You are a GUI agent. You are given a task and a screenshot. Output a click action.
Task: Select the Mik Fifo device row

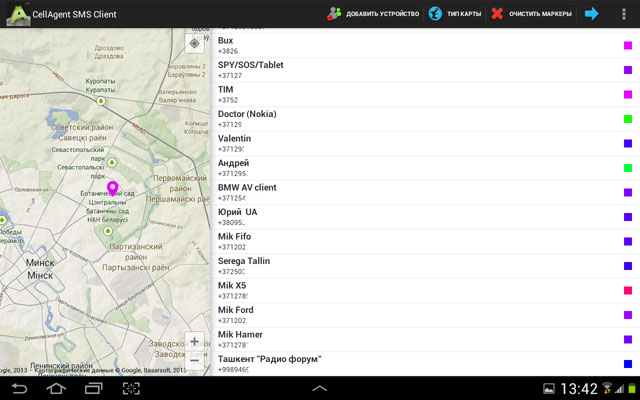click(425, 241)
